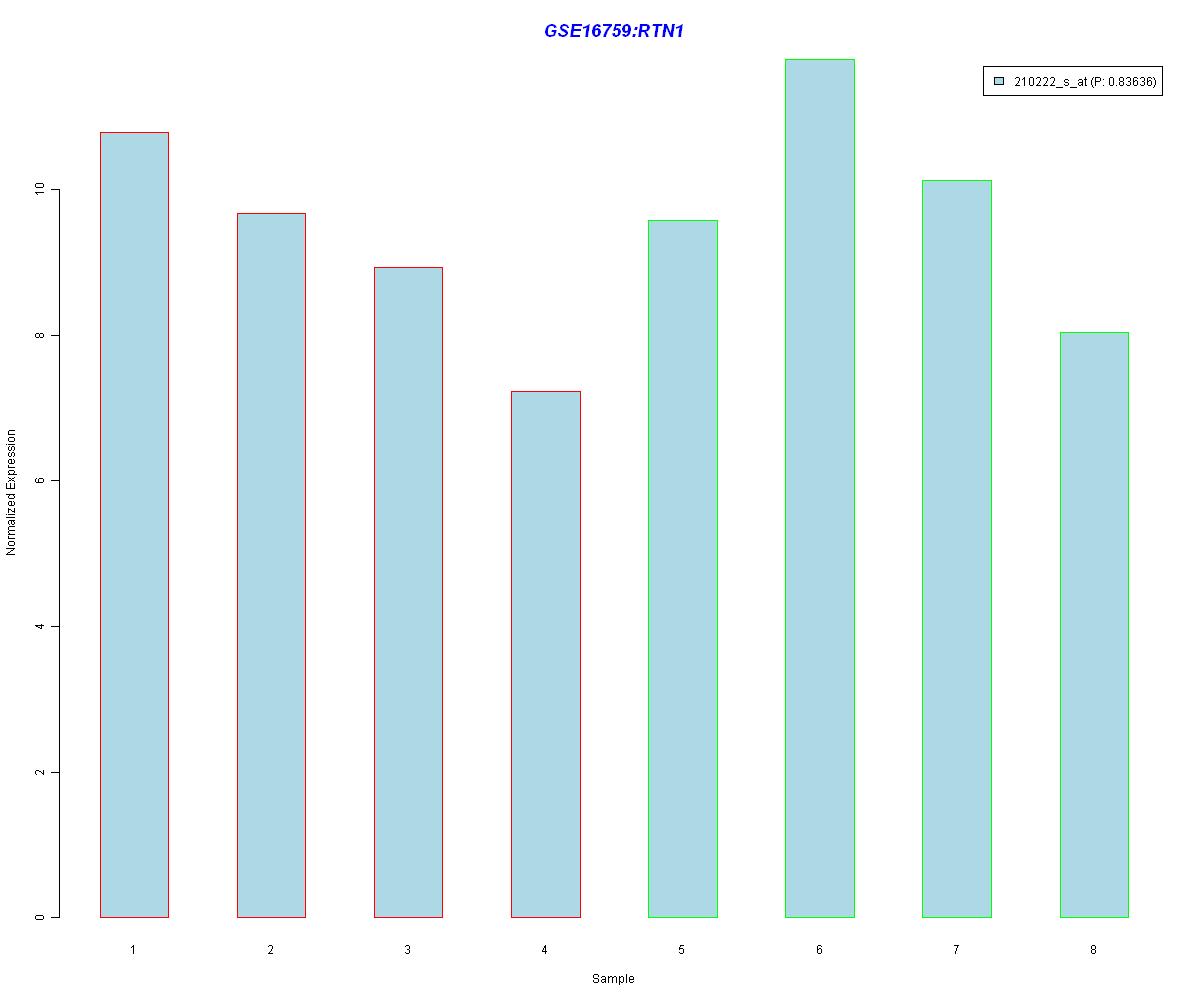Click the x-axis tick label 7
Image resolution: width=1200 pixels, height=1000 pixels.
click(956, 950)
